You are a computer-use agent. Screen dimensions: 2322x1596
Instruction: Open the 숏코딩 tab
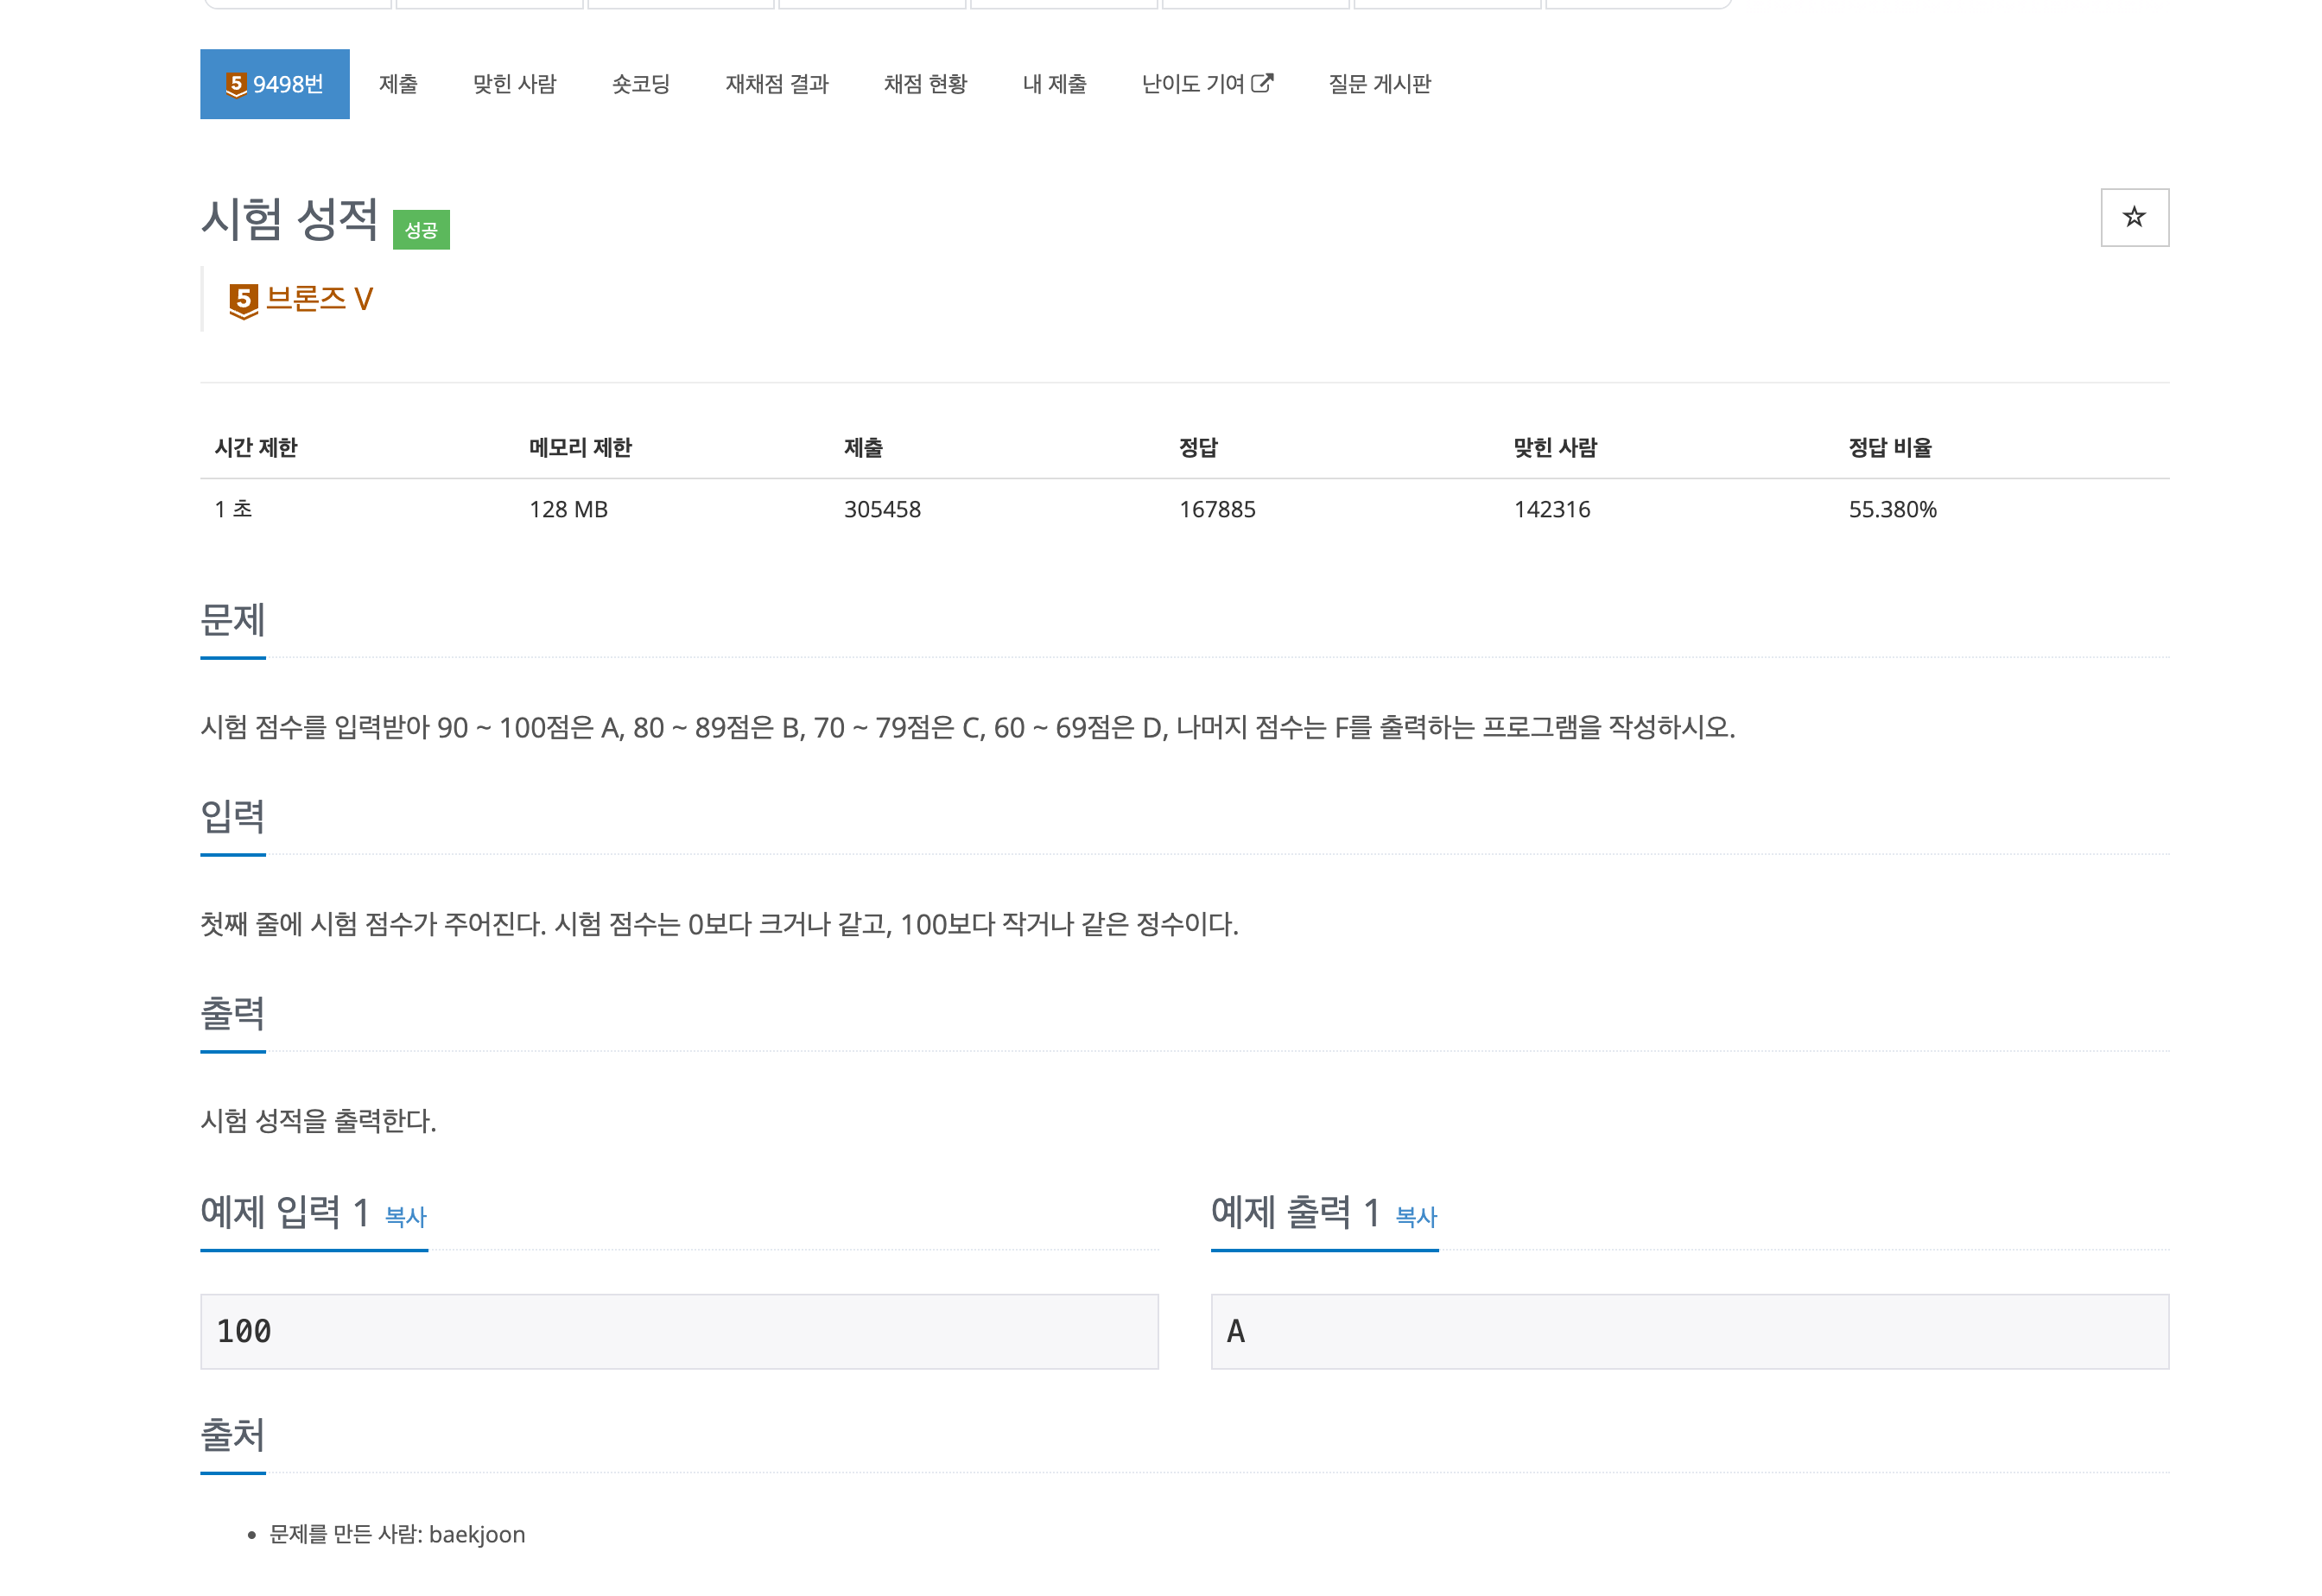[640, 84]
